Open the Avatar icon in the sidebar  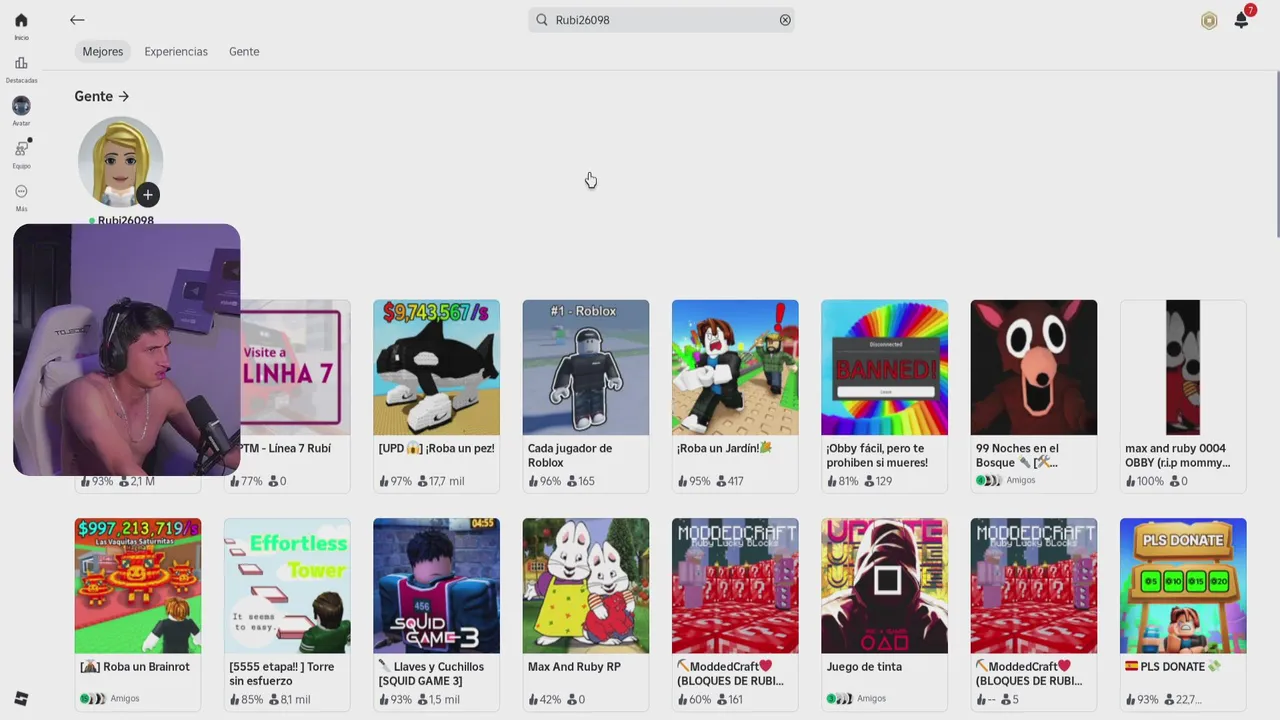click(x=21, y=106)
